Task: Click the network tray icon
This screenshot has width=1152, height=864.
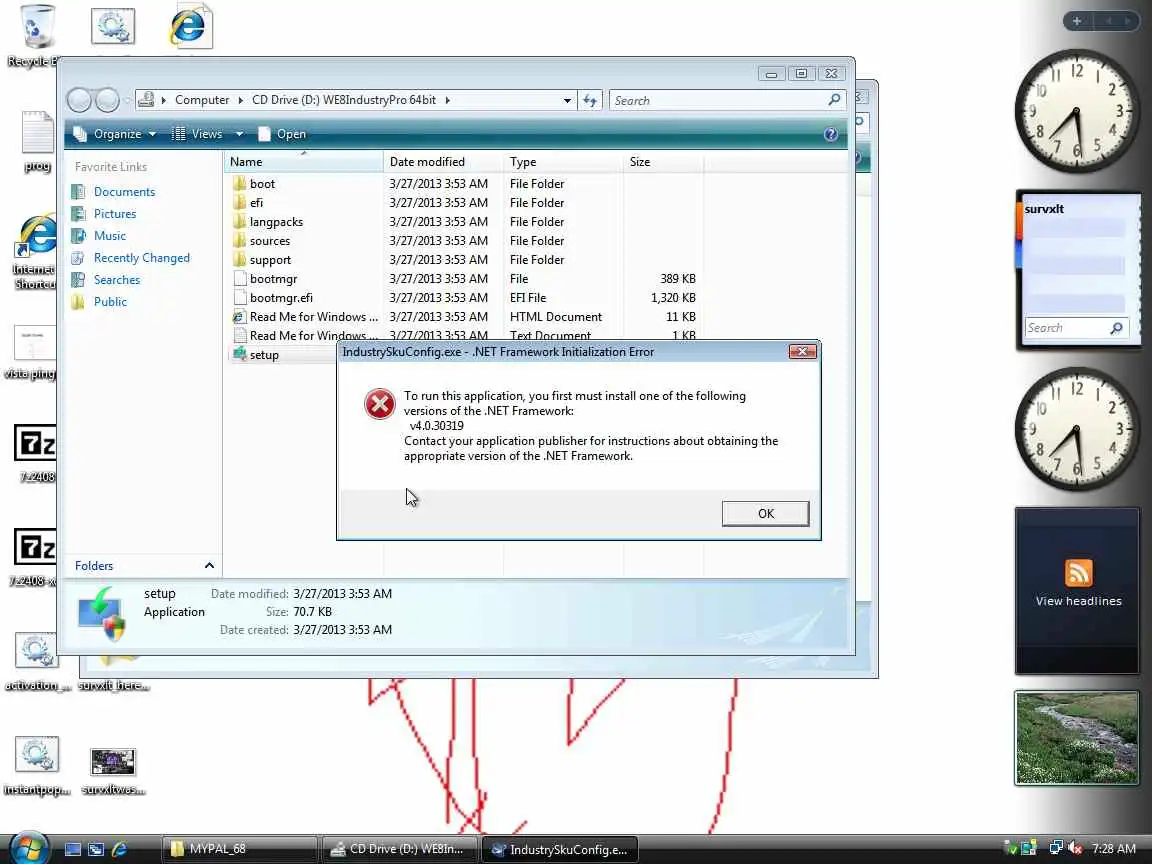Action: (1056, 849)
